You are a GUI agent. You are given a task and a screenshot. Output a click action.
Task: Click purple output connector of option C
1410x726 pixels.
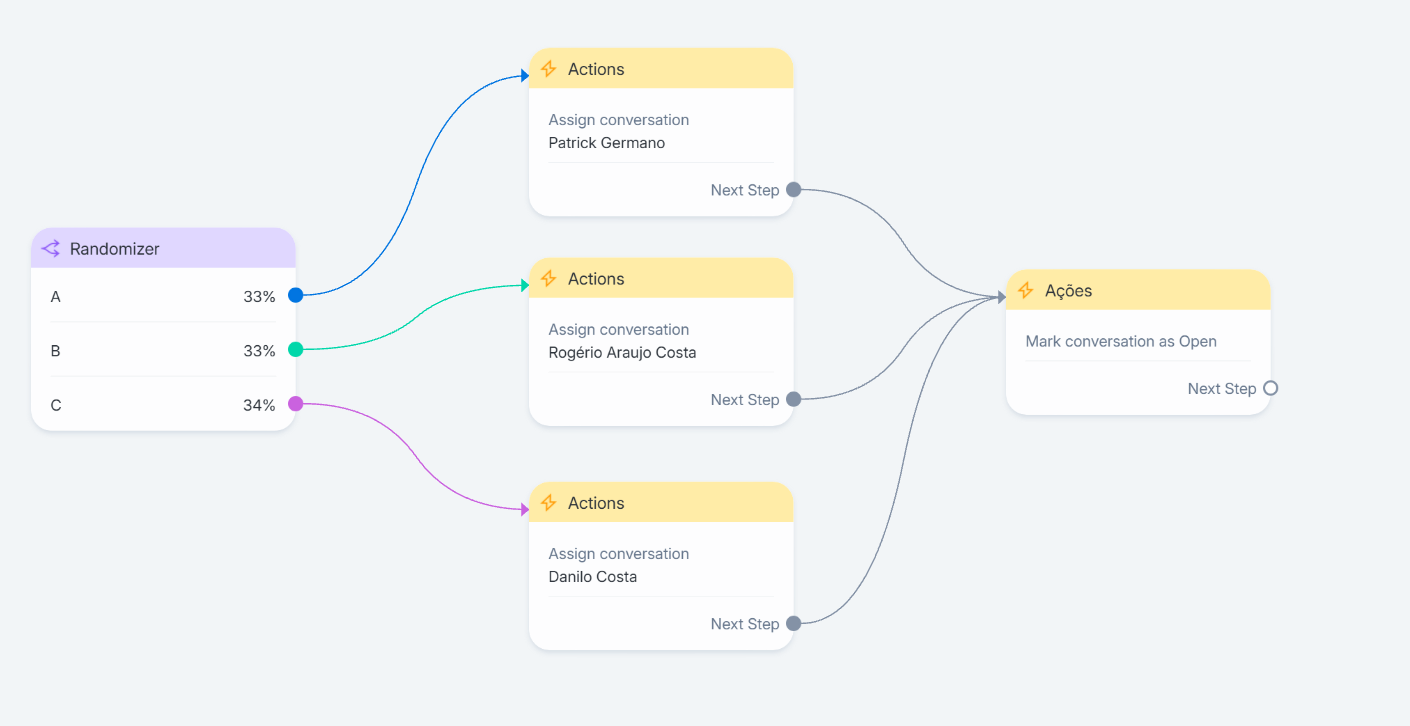[295, 403]
